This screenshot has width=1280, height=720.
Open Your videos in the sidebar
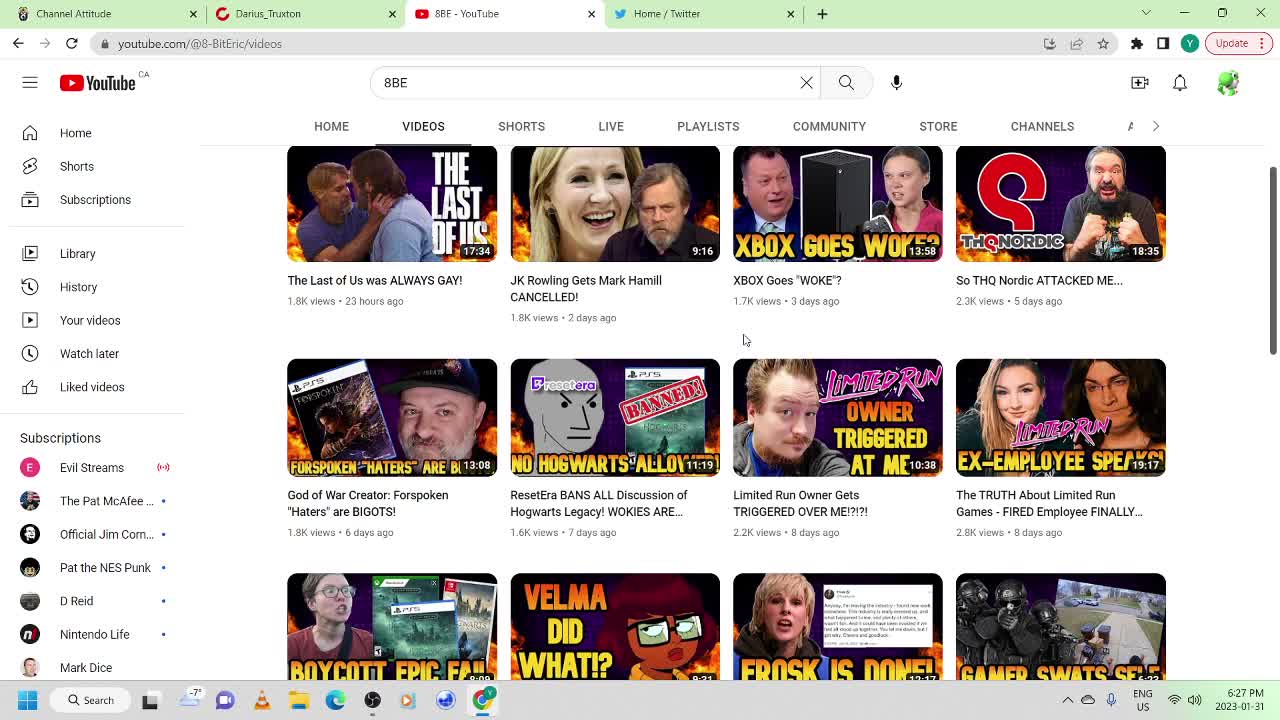point(92,320)
